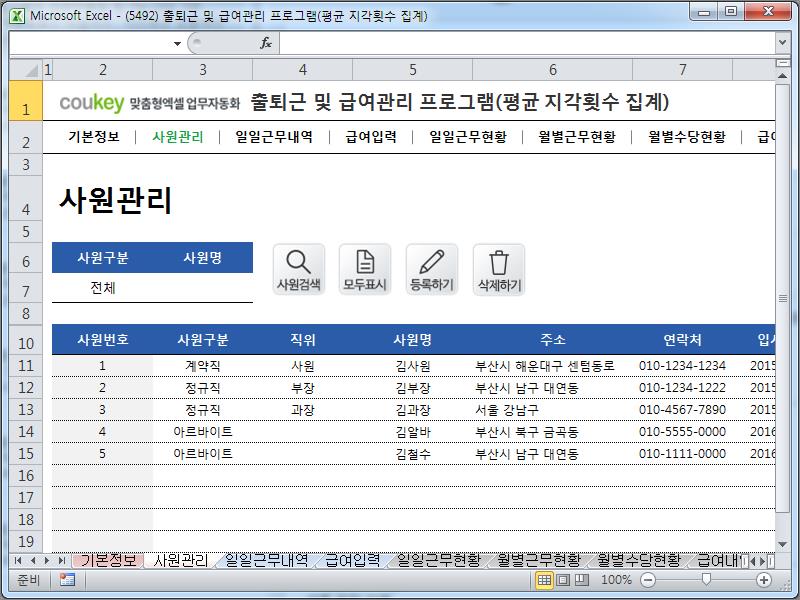
Task: Click inside the formula bar input
Action: (527, 43)
